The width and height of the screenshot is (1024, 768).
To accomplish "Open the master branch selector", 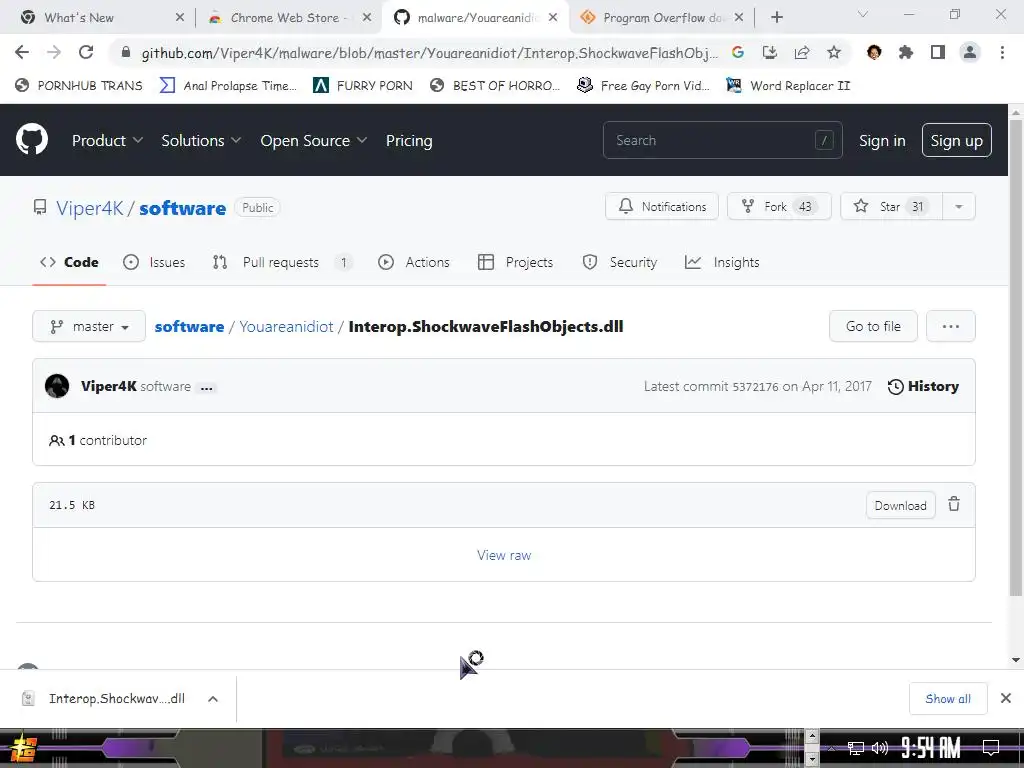I will coord(89,326).
